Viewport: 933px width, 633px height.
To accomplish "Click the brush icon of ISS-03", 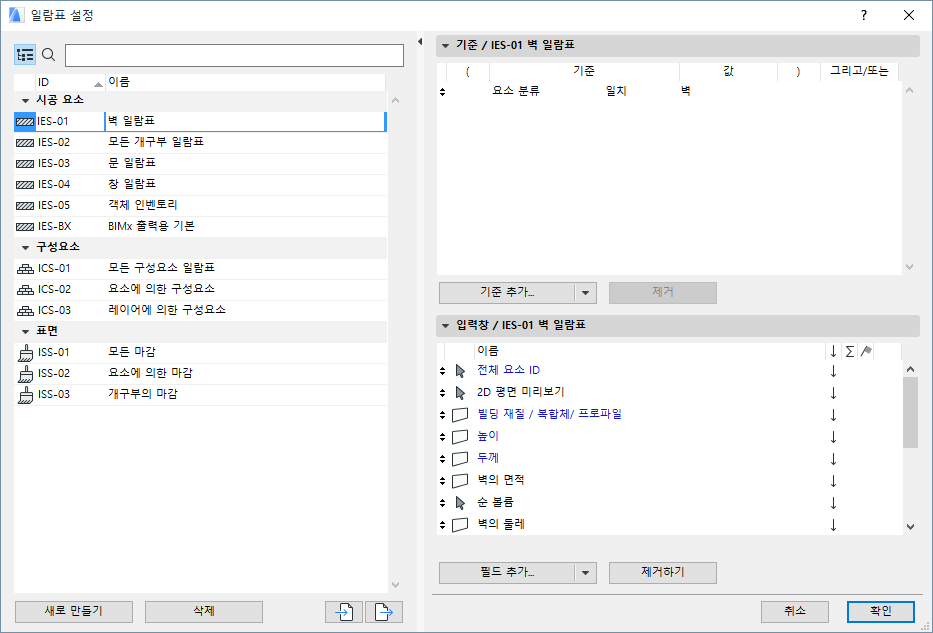I will (25, 395).
